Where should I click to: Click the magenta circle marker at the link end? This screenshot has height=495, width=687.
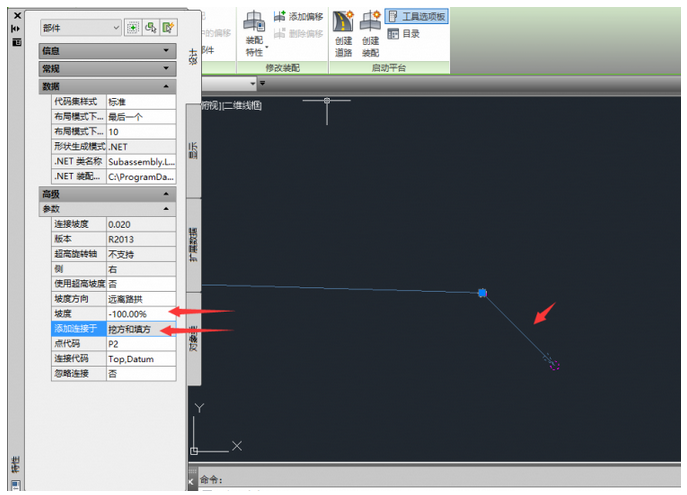555,365
